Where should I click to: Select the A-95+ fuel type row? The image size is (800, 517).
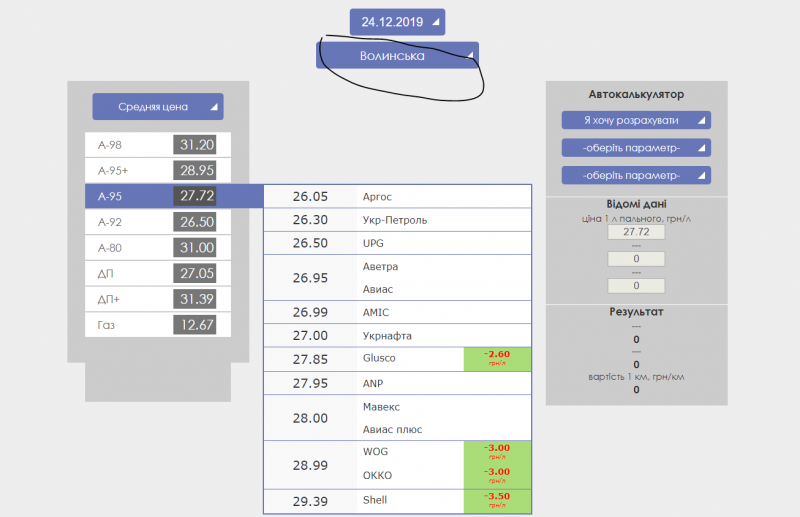click(157, 171)
